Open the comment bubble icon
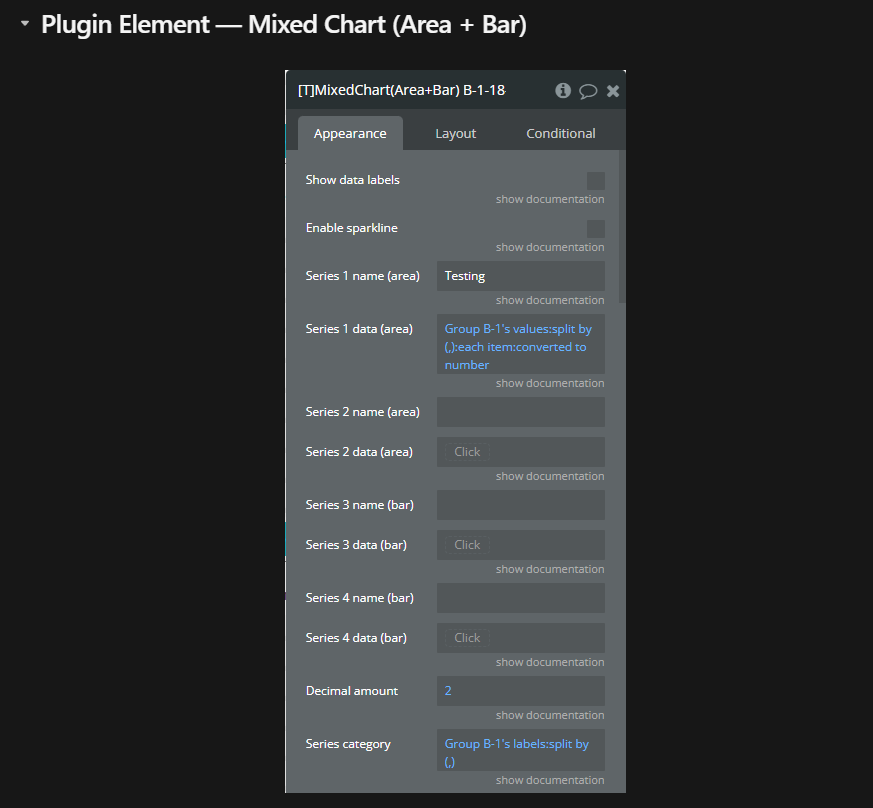Screen dimensions: 873x808 [588, 91]
